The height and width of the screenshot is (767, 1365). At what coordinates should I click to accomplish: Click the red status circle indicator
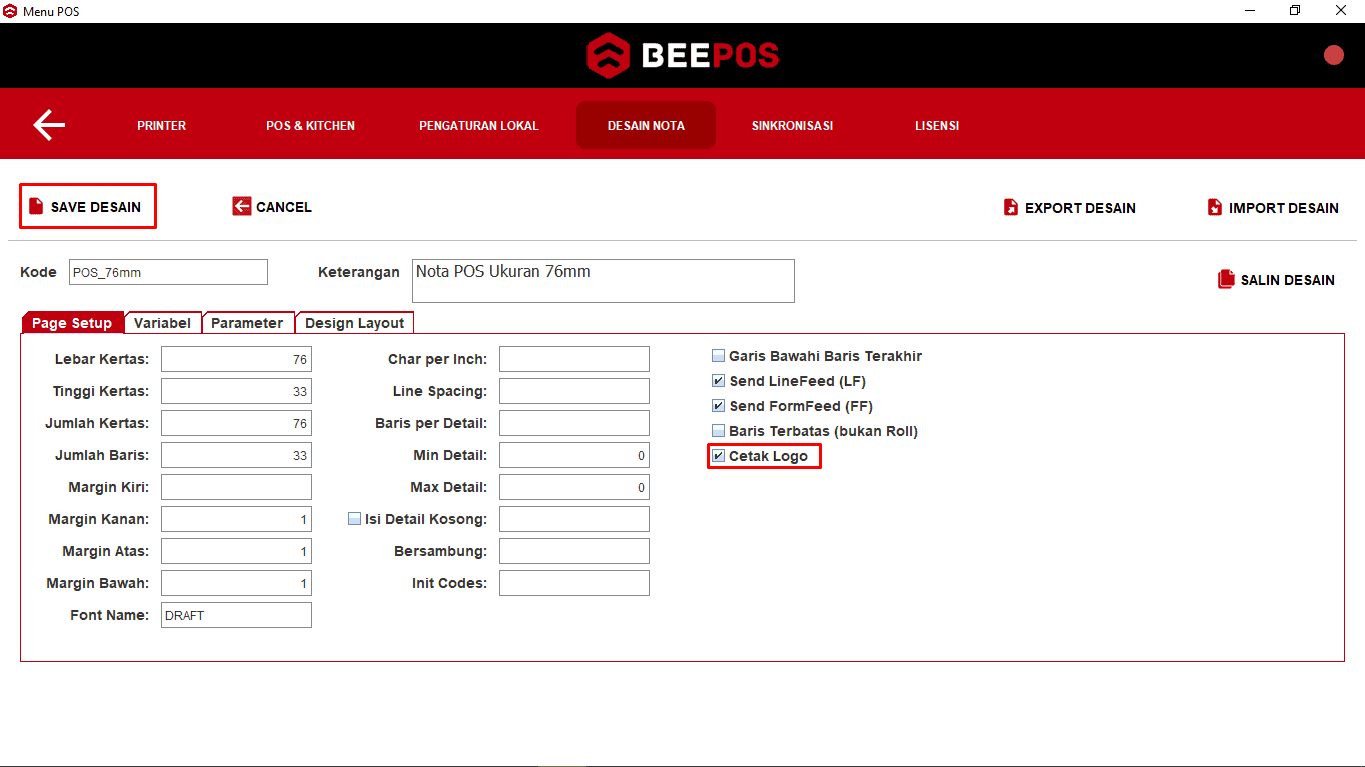[x=1333, y=55]
